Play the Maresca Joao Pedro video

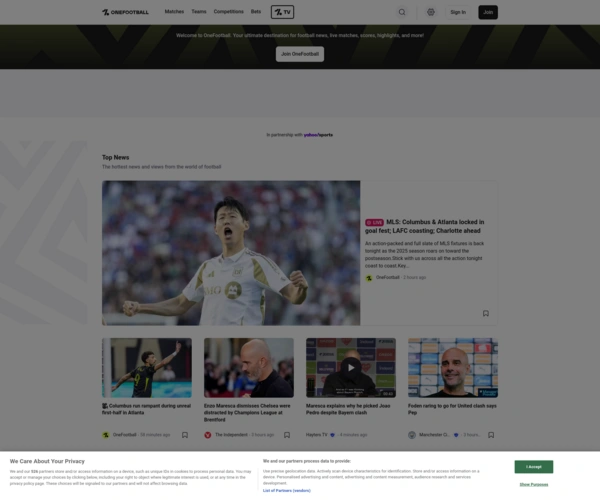pyautogui.click(x=350, y=367)
